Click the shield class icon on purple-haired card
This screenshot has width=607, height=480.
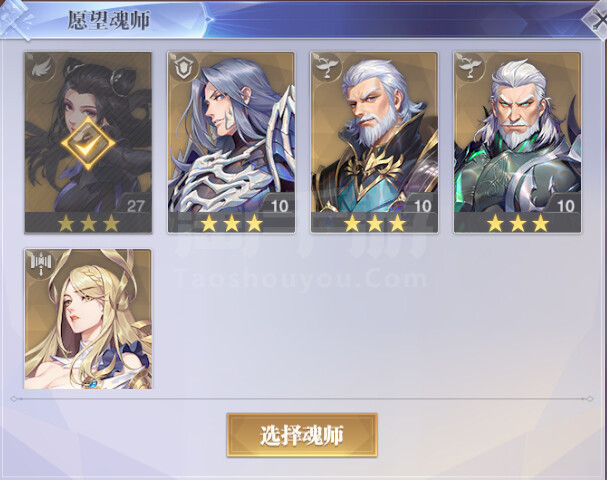181,69
